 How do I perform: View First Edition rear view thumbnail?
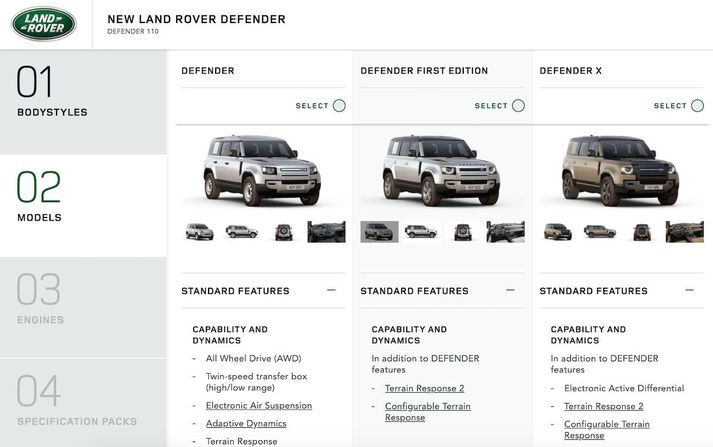463,232
